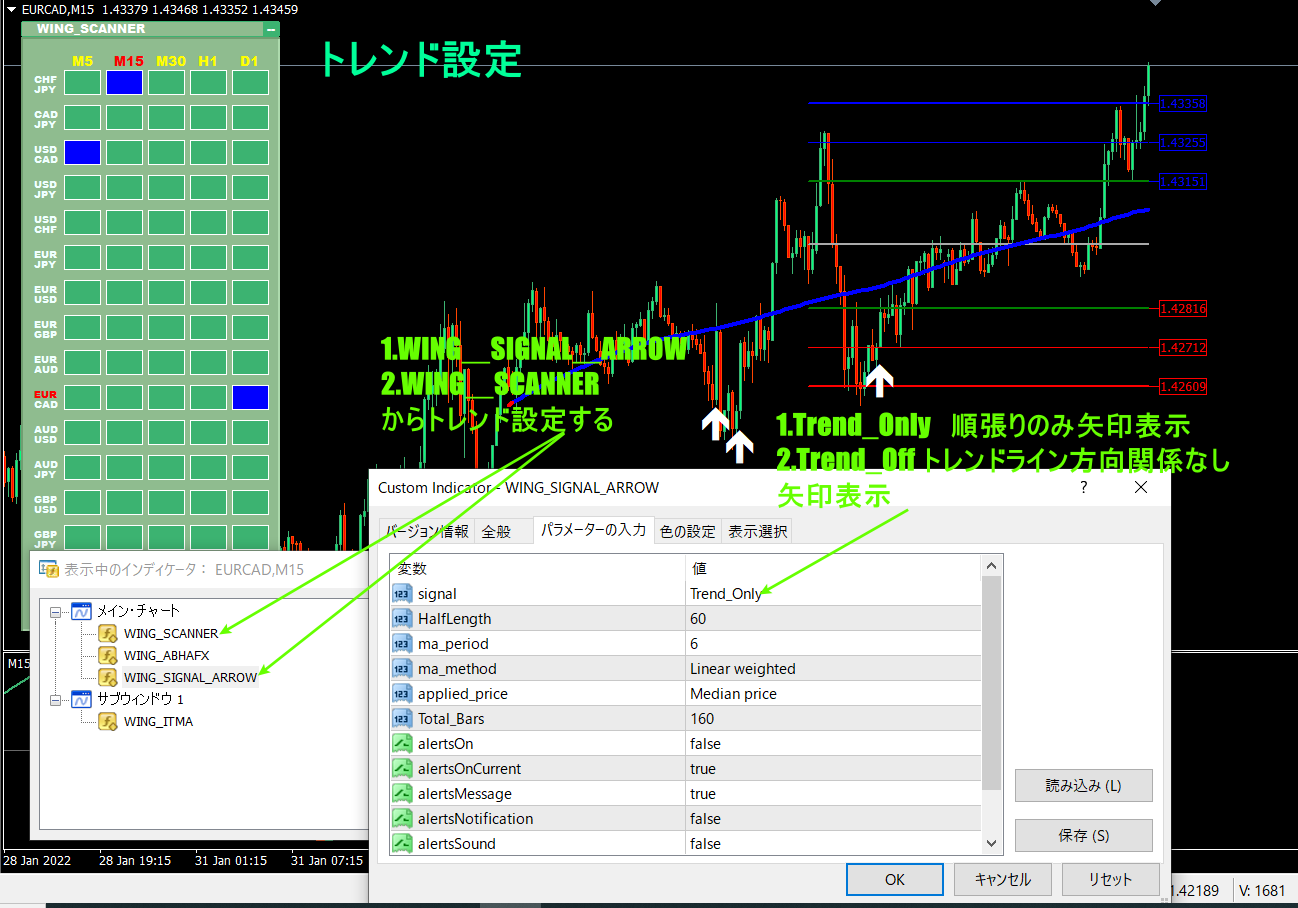The width and height of the screenshot is (1298, 908).
Task: Click the integer icon beside HalfLength
Action: click(x=402, y=619)
